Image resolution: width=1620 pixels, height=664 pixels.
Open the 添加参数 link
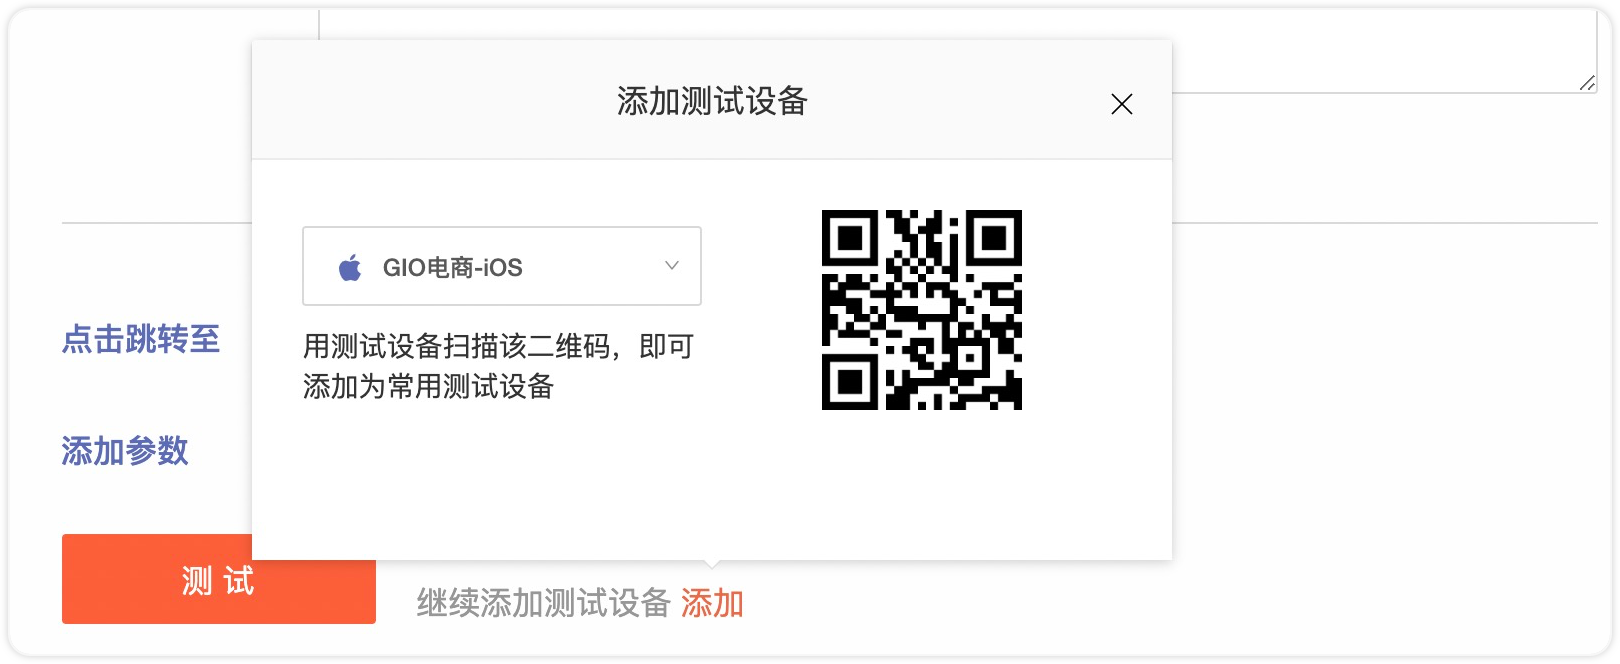(125, 451)
